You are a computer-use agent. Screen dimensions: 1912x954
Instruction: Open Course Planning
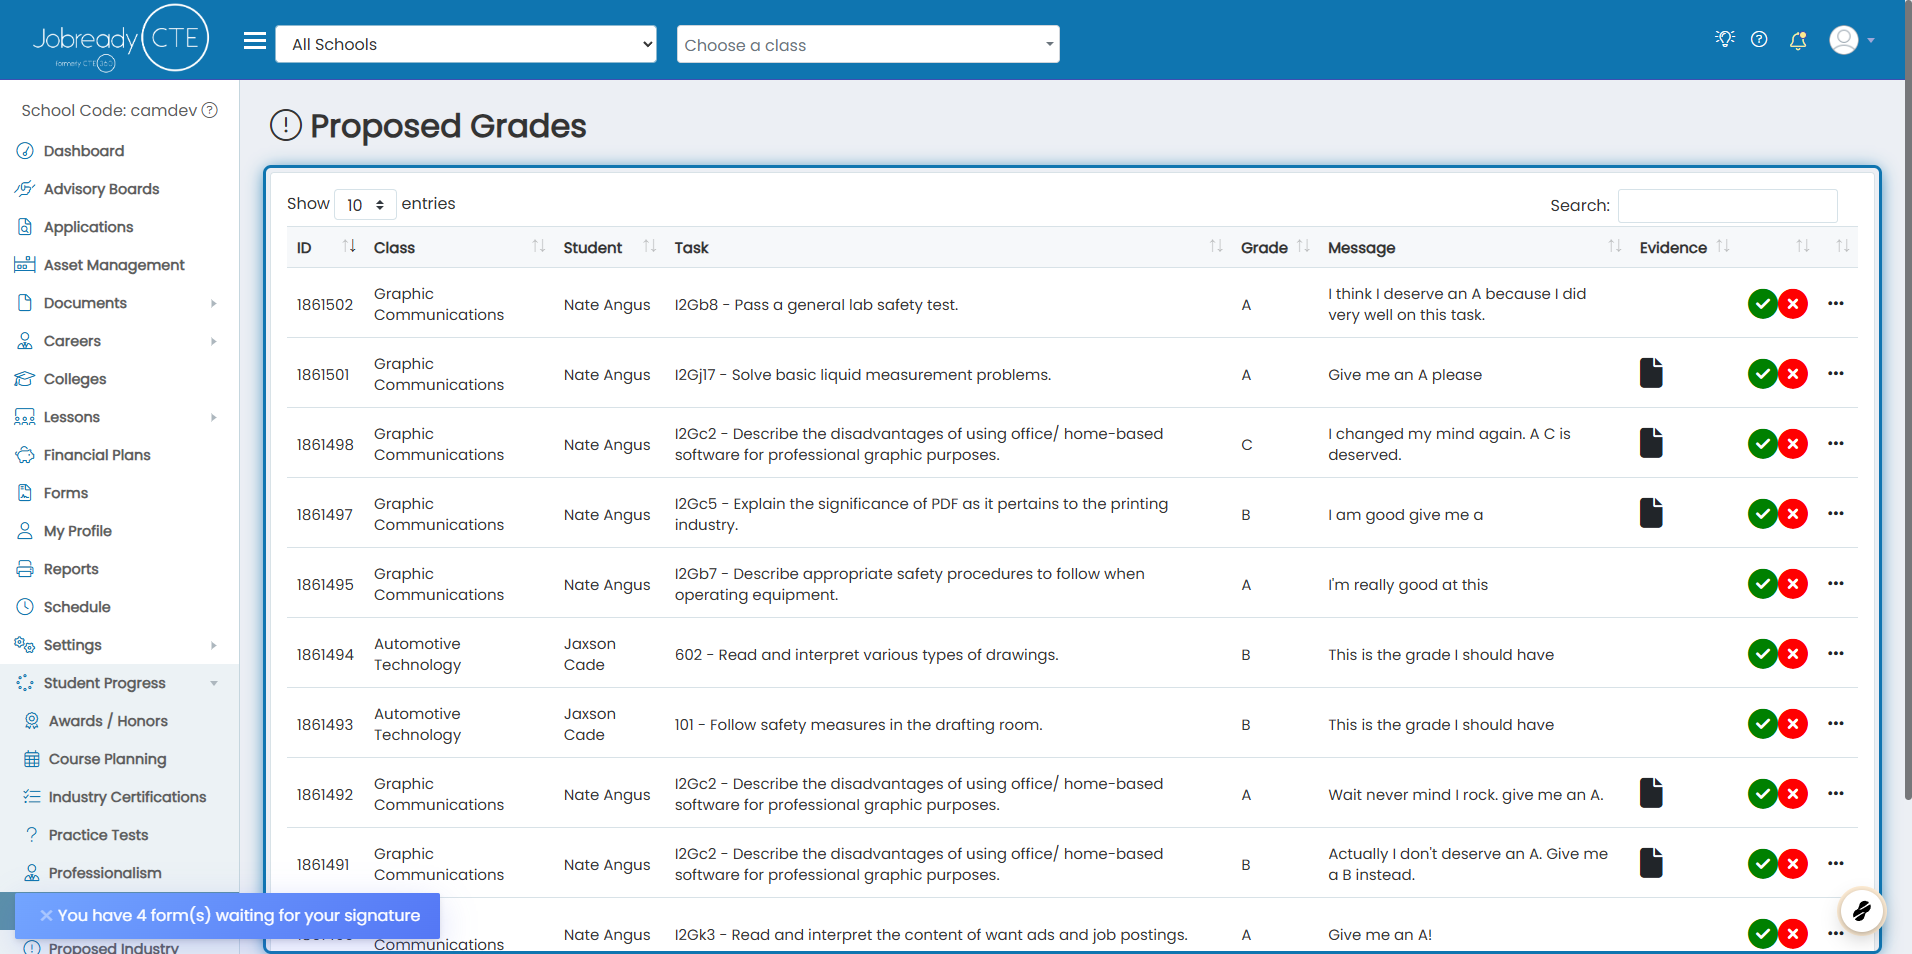point(107,759)
